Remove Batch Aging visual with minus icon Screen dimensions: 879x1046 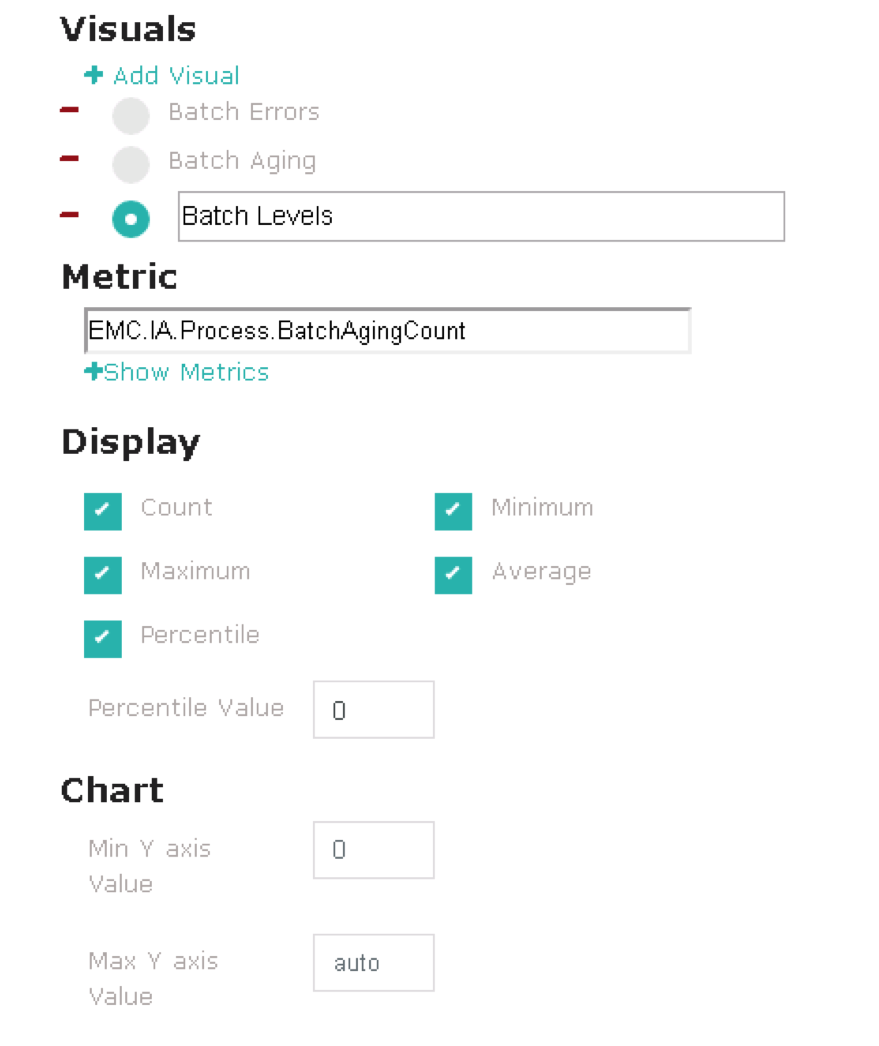tap(69, 159)
